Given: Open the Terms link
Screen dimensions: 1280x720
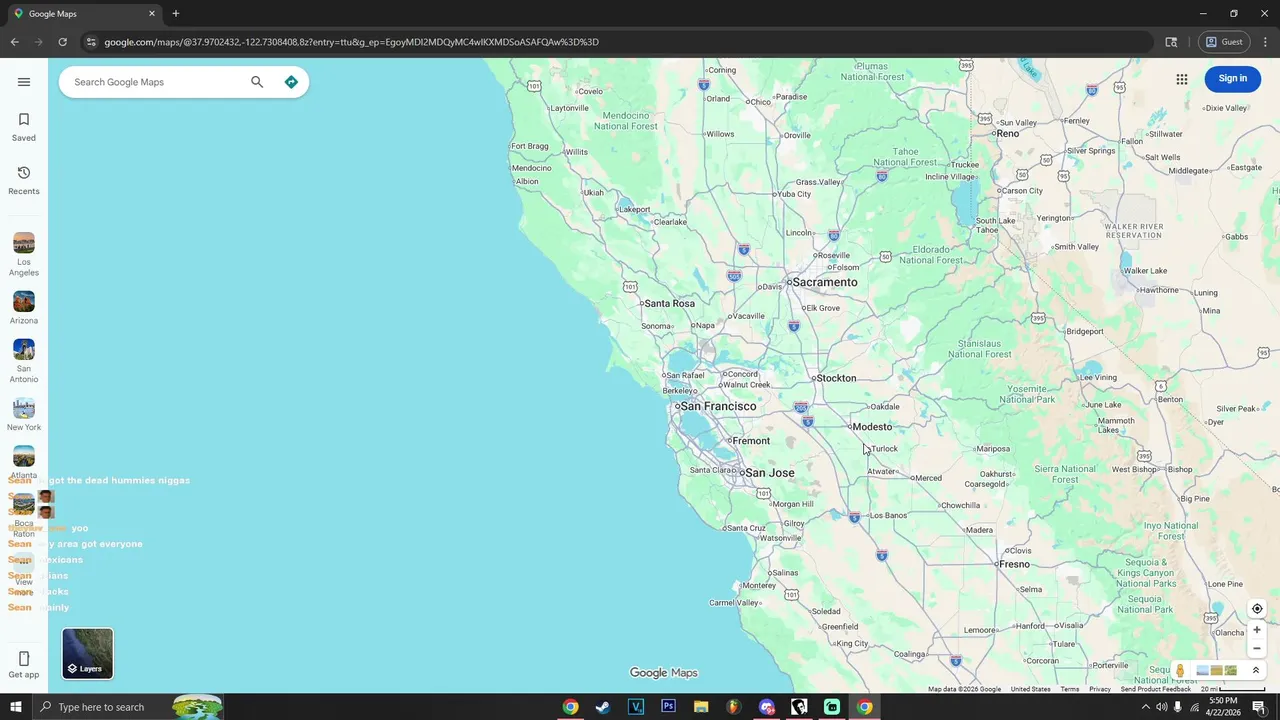Looking at the screenshot, I should [x=1070, y=689].
